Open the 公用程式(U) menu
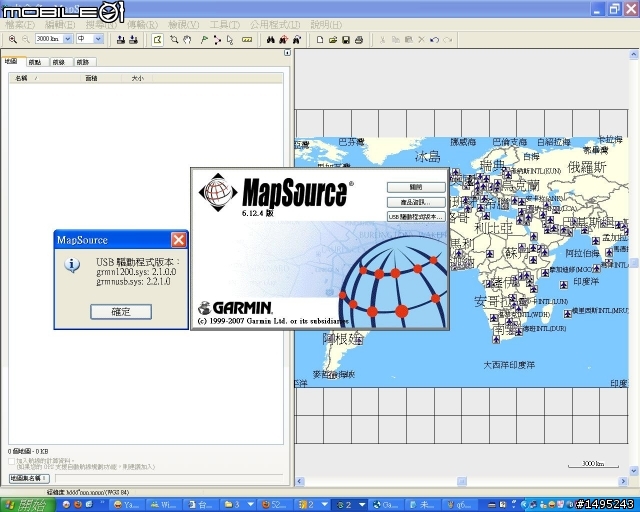Screen dimensions: 640x512 coord(275,25)
